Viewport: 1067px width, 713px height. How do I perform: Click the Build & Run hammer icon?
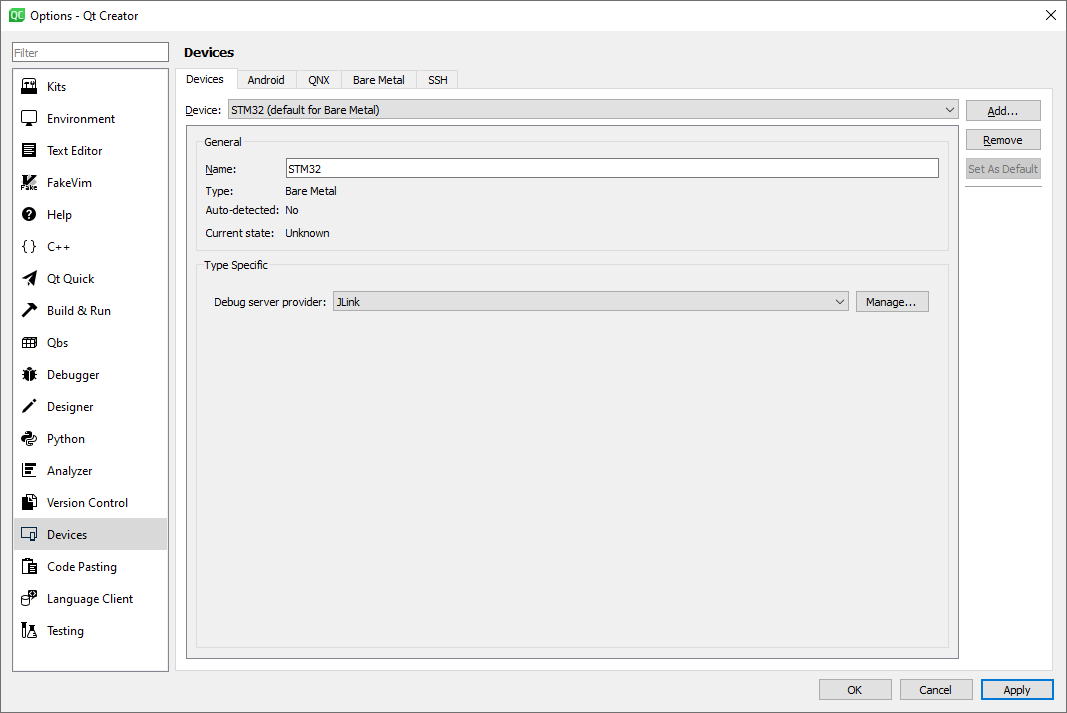click(29, 311)
